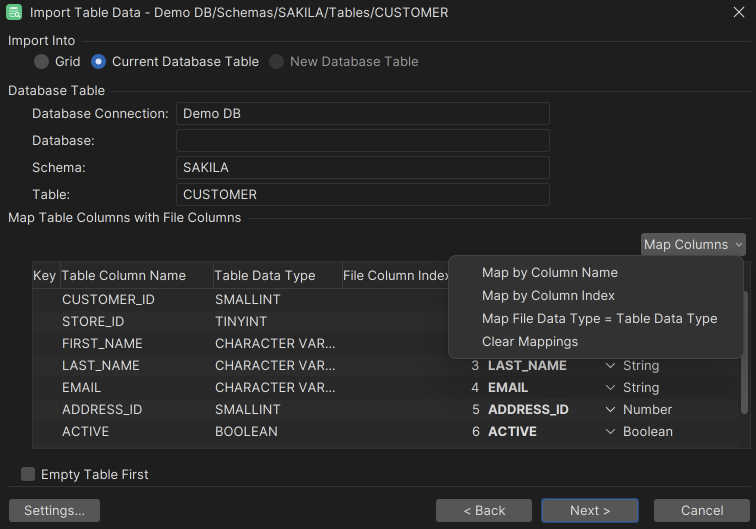756x529 pixels.
Task: Click the import dialog icon in title bar
Action: (15, 13)
